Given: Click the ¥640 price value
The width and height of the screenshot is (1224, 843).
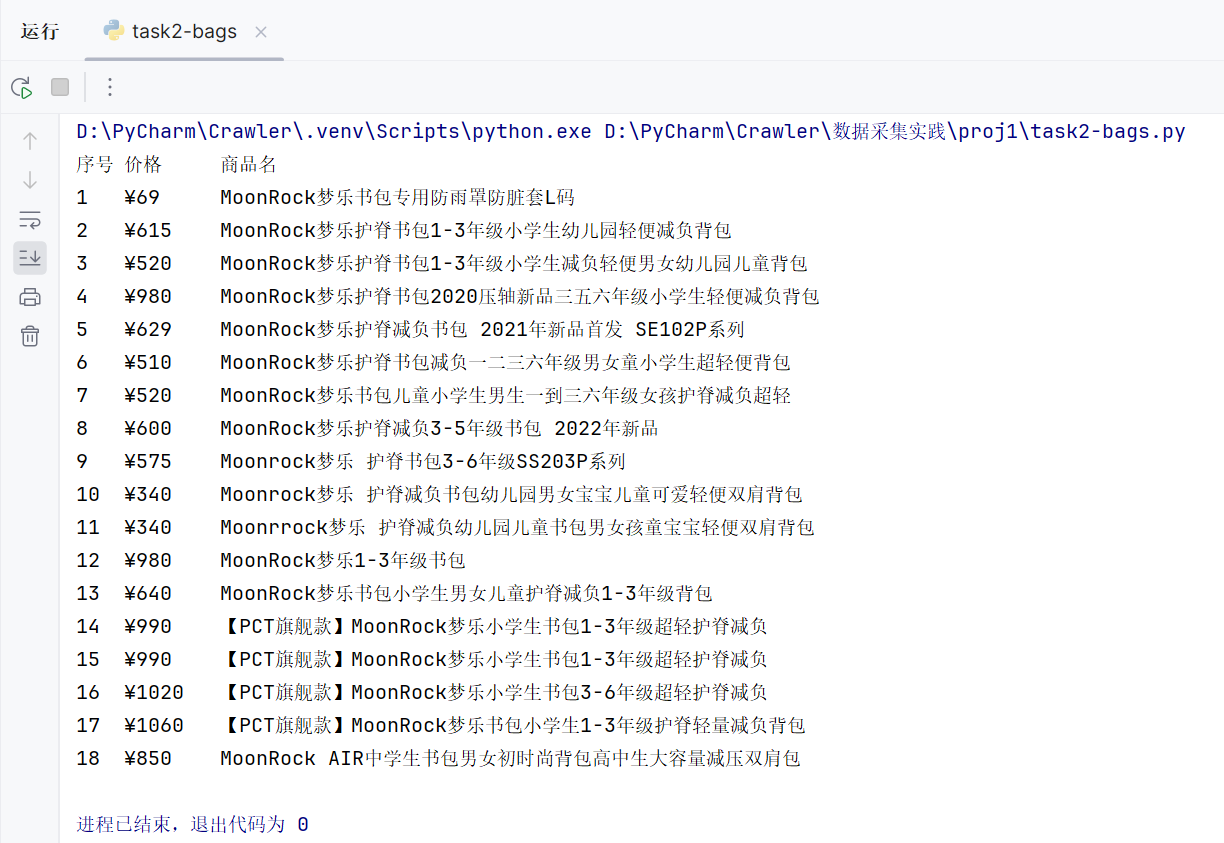Looking at the screenshot, I should pyautogui.click(x=148, y=593).
